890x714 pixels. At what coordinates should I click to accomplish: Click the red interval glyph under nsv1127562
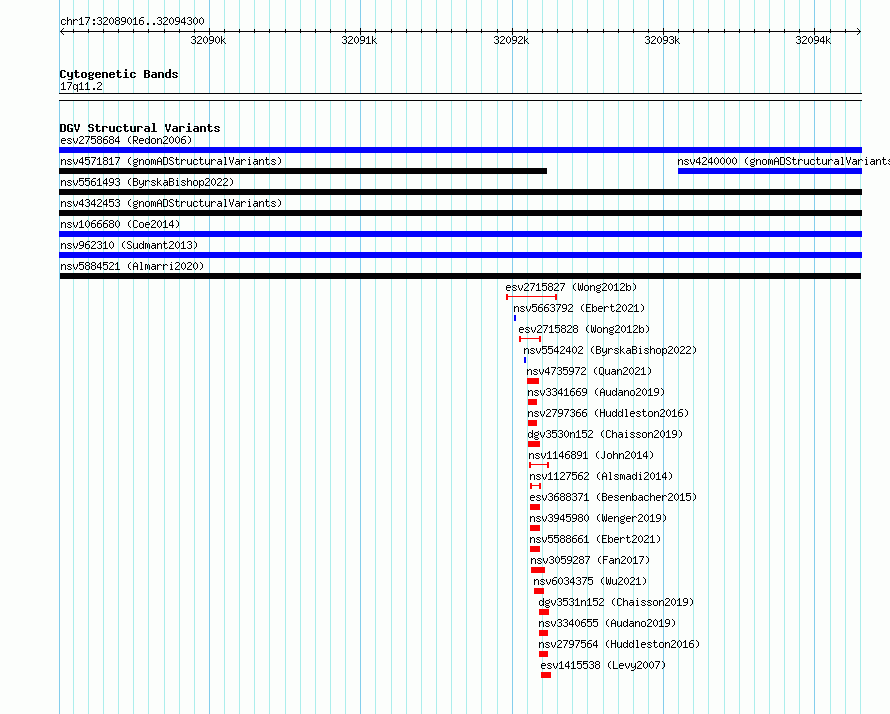coord(536,486)
